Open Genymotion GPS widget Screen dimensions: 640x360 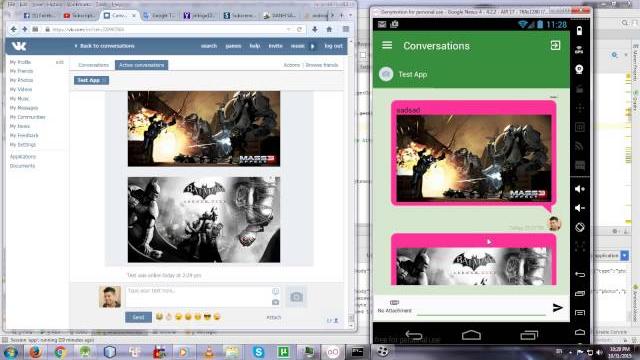point(579,50)
